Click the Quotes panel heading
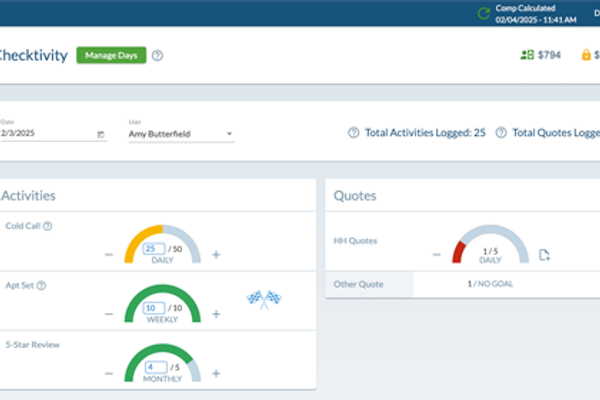600x400 pixels. pos(355,196)
